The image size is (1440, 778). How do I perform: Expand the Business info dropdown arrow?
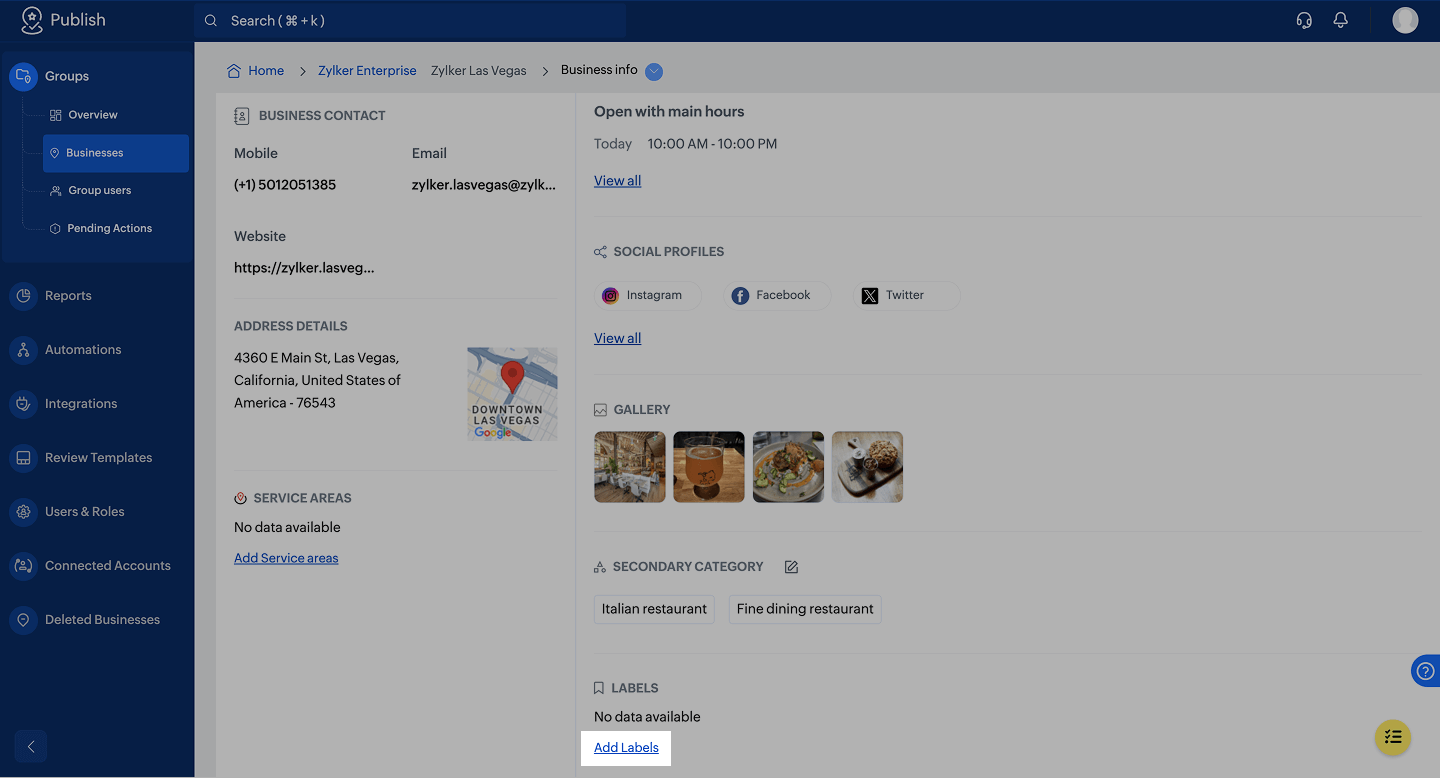click(654, 71)
